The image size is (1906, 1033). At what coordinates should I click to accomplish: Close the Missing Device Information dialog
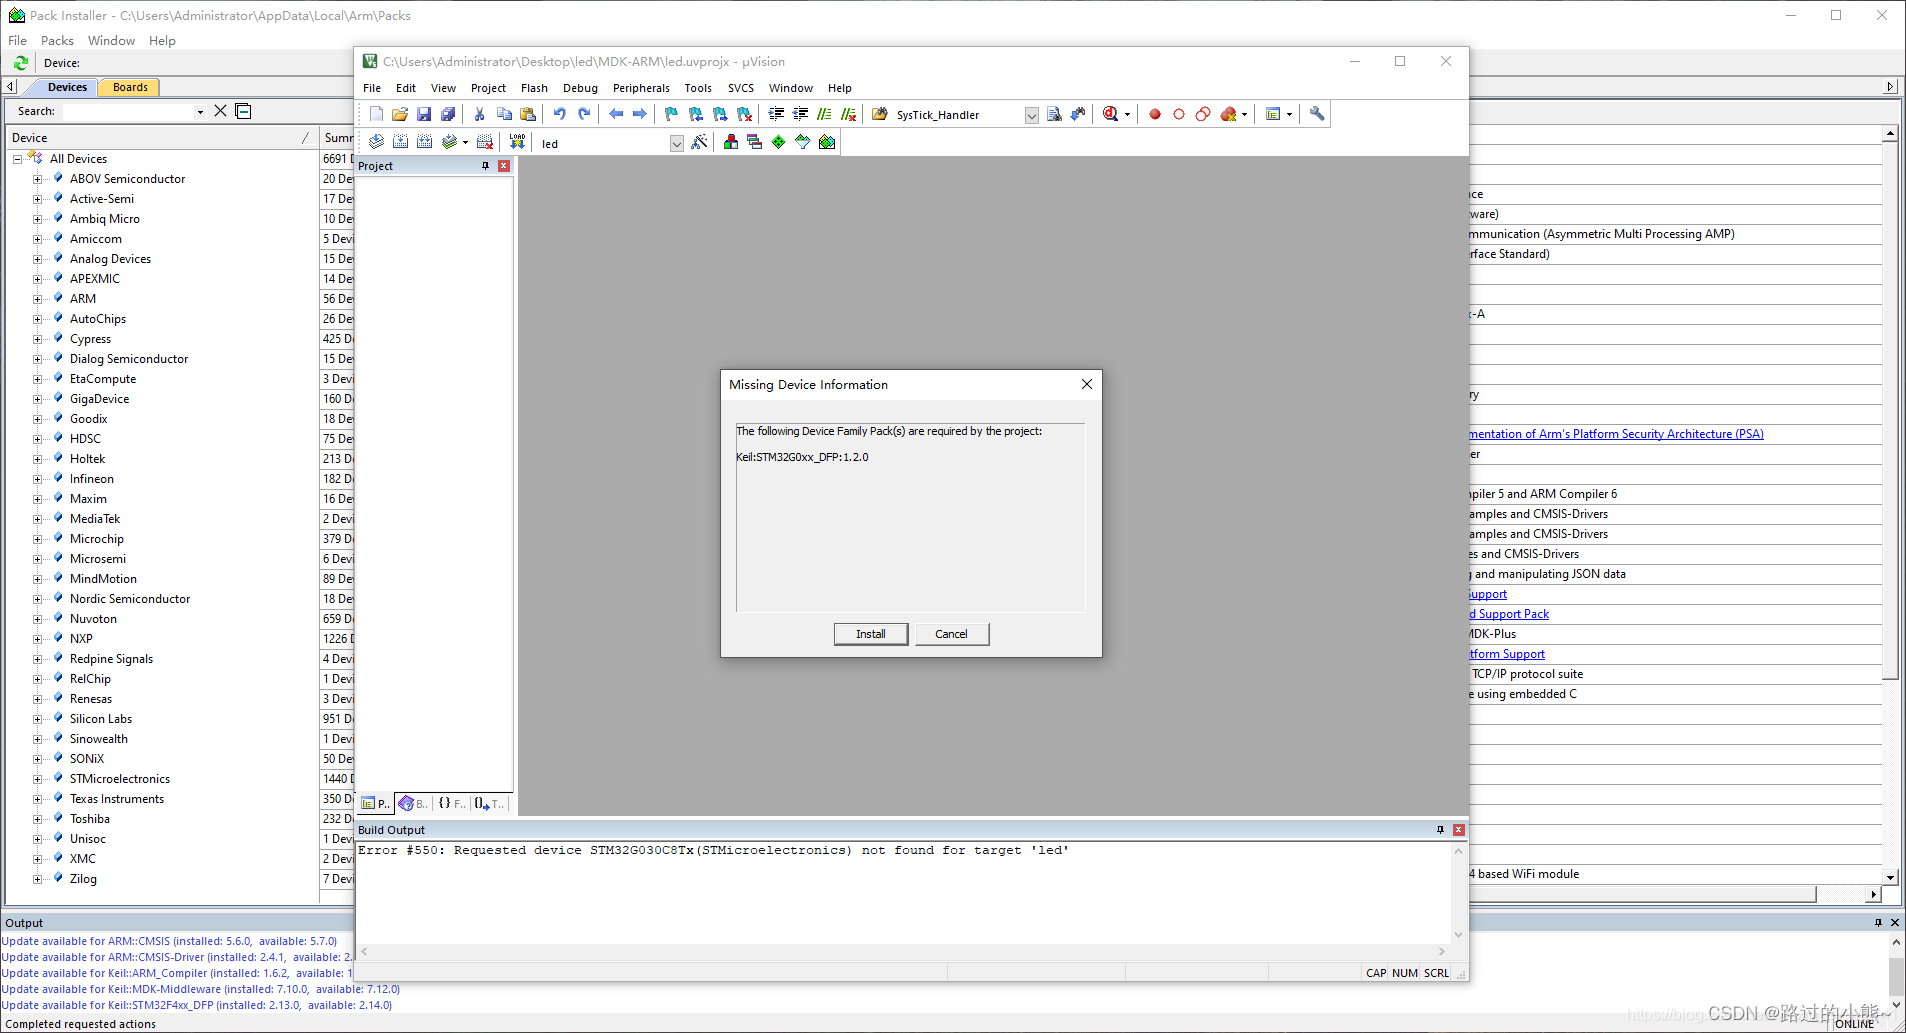(1086, 384)
